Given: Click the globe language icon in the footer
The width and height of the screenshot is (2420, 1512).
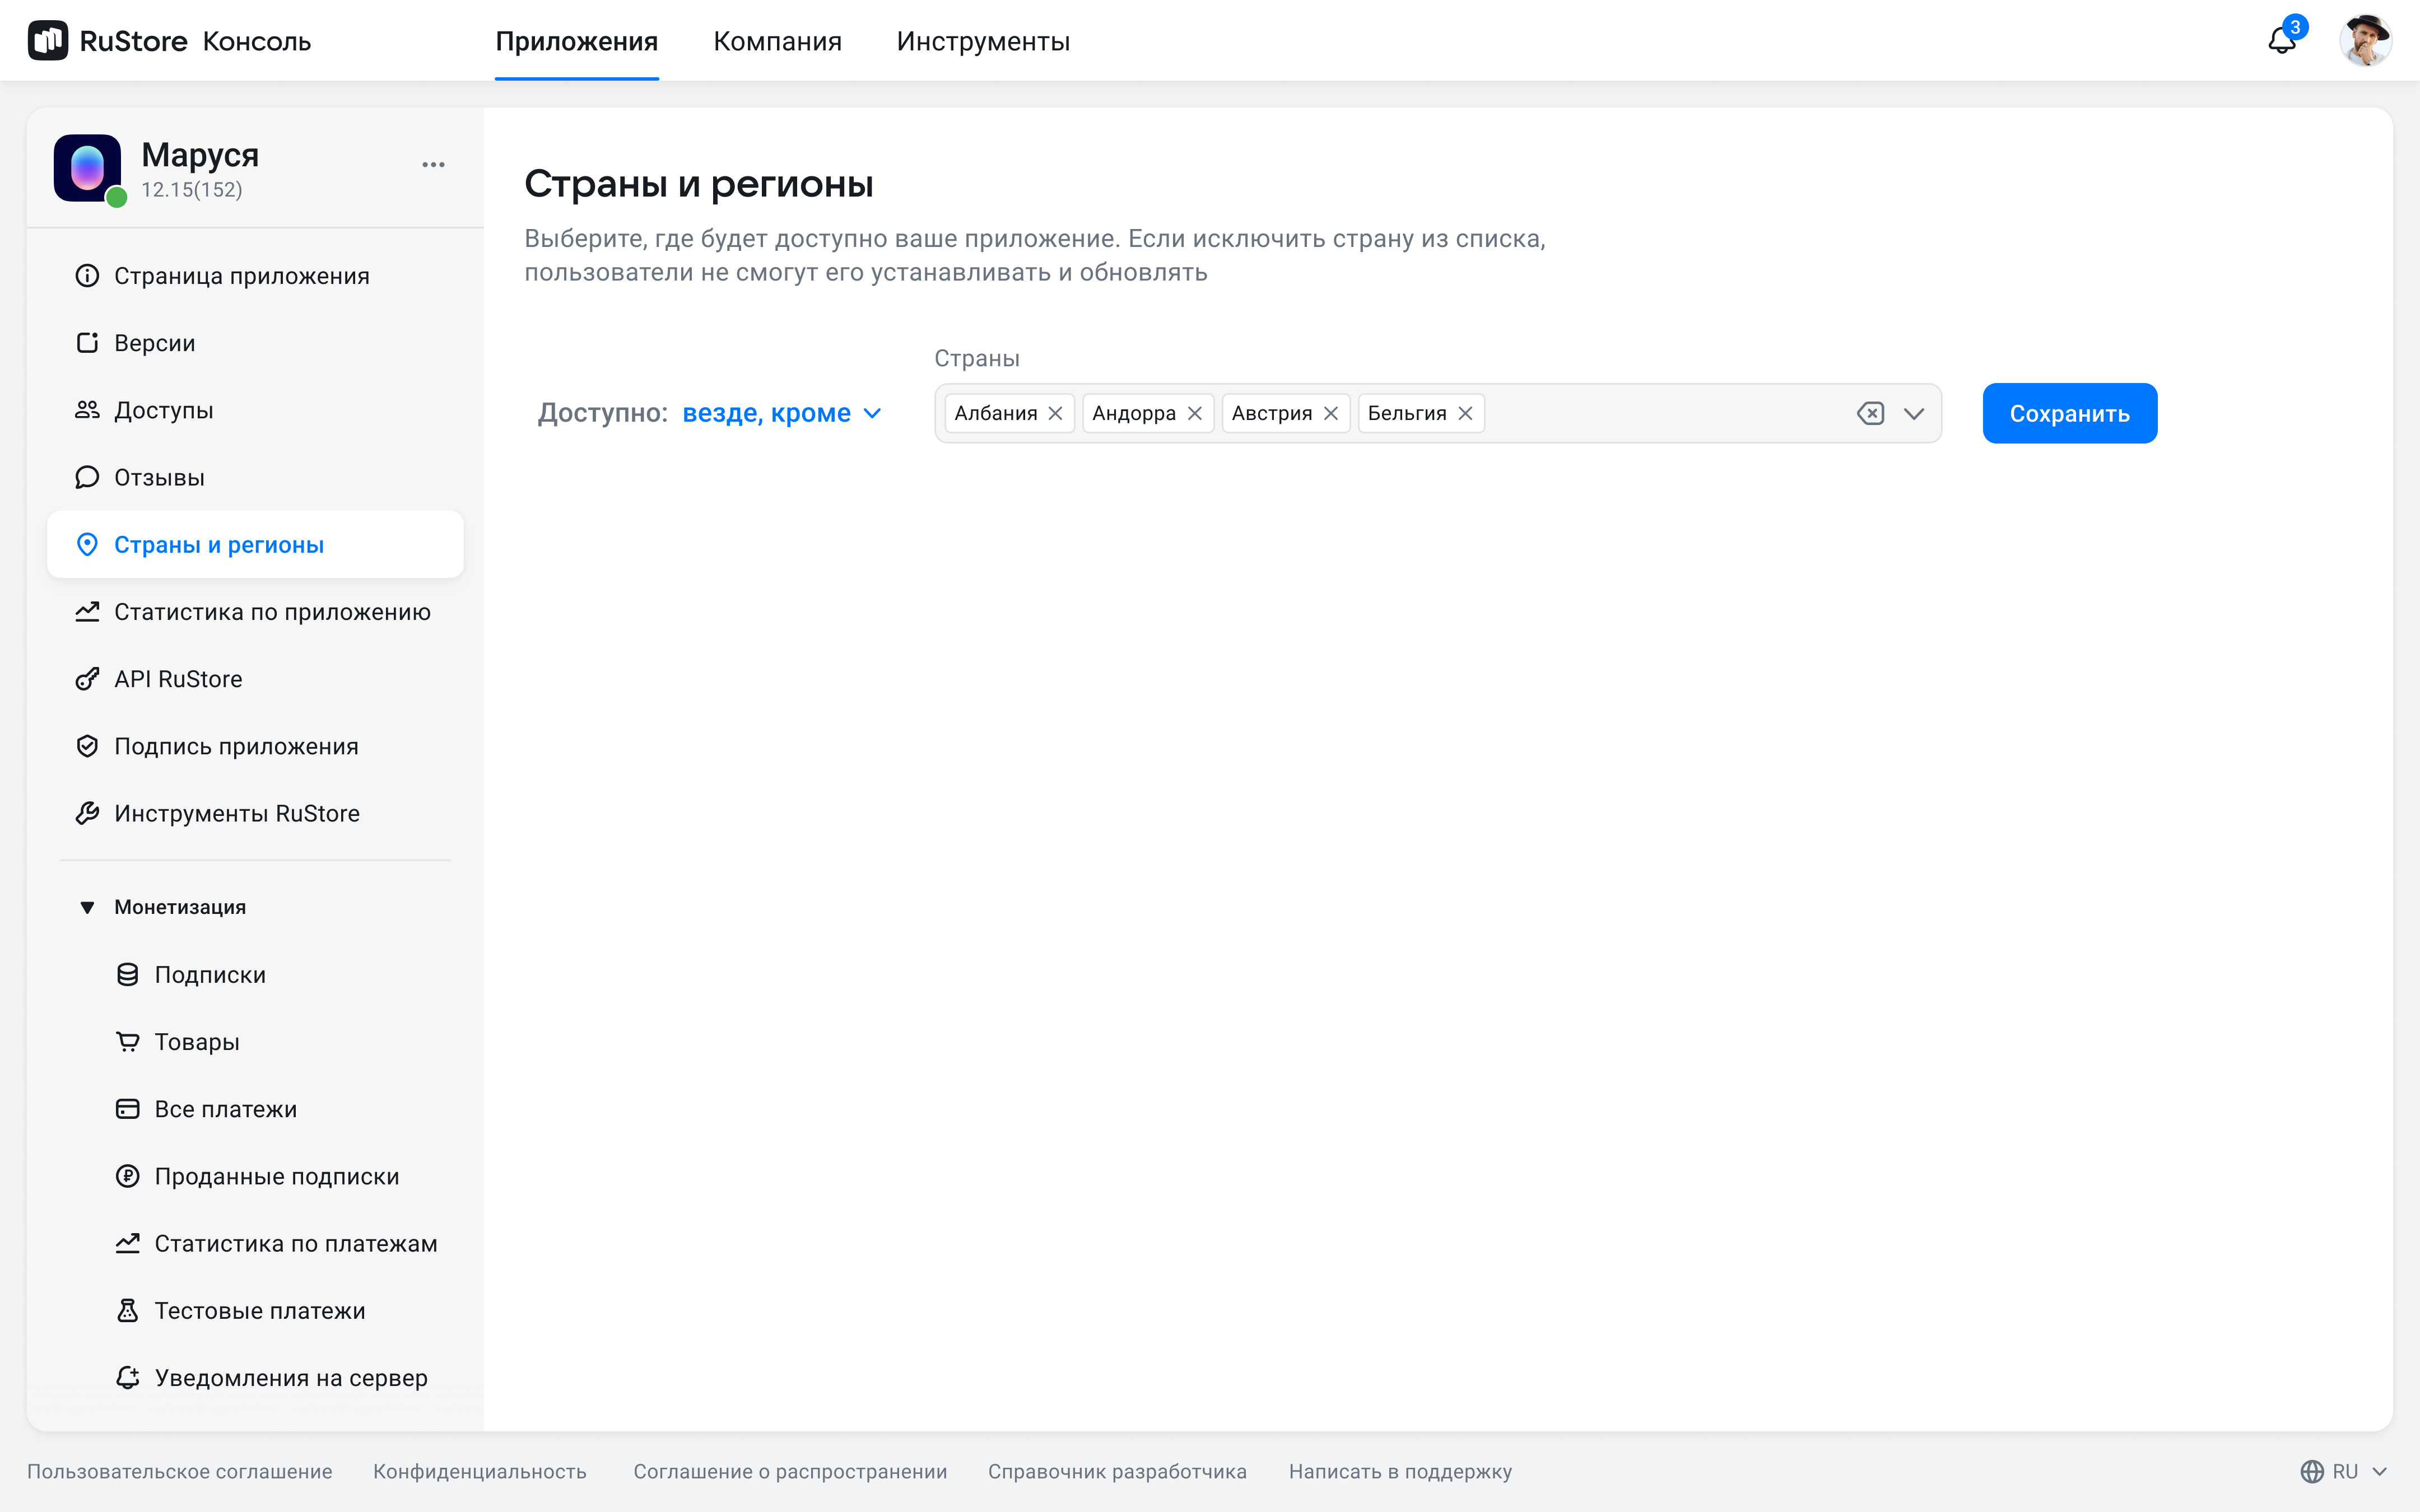Looking at the screenshot, I should tap(2311, 1472).
